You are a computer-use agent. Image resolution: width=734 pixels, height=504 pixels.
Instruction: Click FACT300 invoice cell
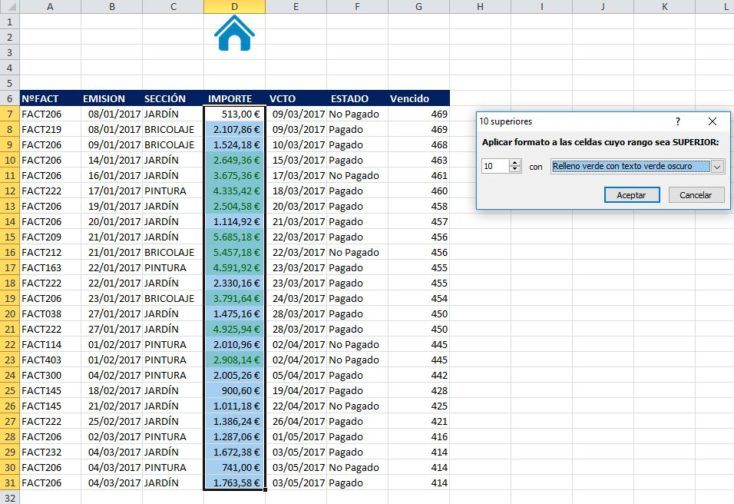pyautogui.click(x=50, y=375)
